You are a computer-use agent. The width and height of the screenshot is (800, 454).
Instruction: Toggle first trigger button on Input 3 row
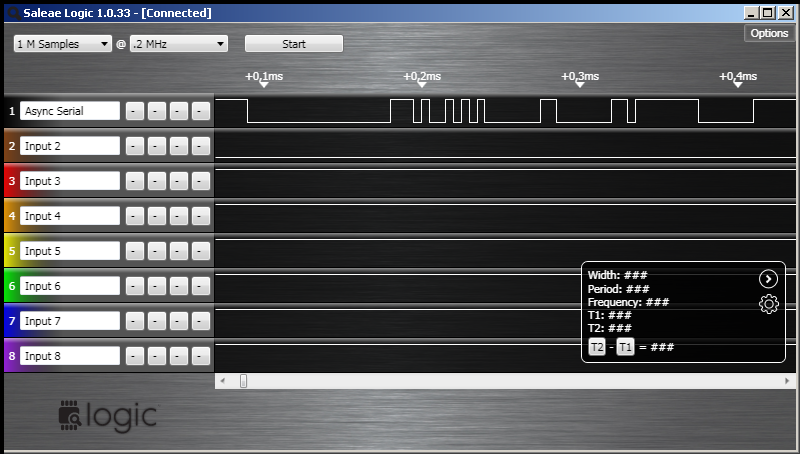[x=135, y=181]
